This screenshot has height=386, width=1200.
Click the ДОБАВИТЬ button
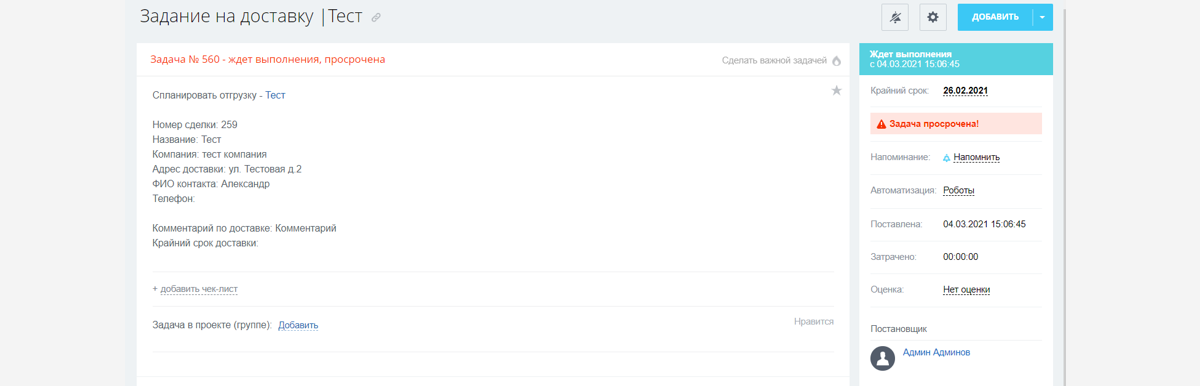(995, 17)
